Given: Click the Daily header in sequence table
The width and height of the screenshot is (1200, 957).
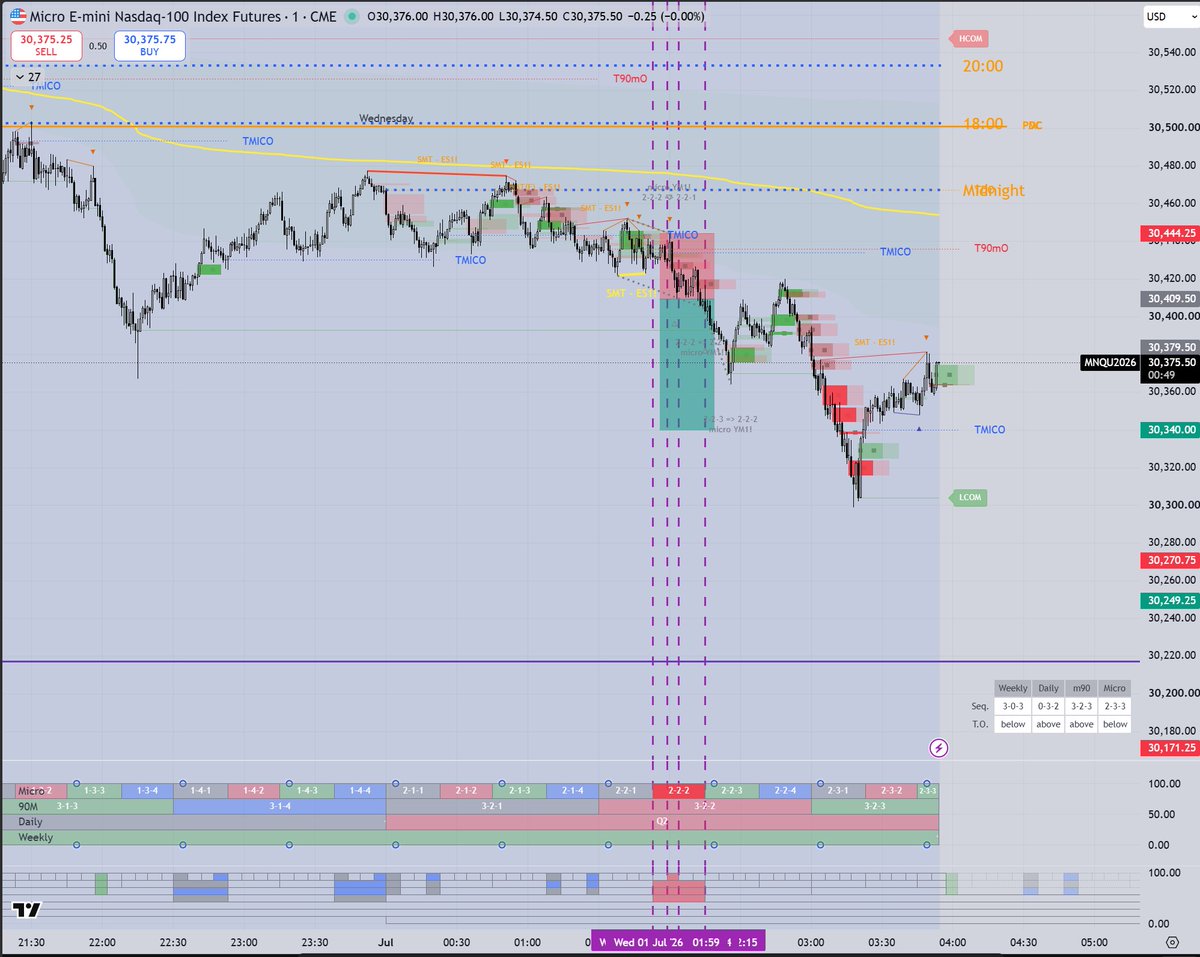Looking at the screenshot, I should pos(1048,688).
